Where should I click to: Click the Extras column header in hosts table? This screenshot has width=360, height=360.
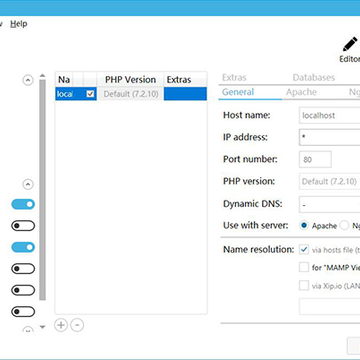tap(185, 80)
